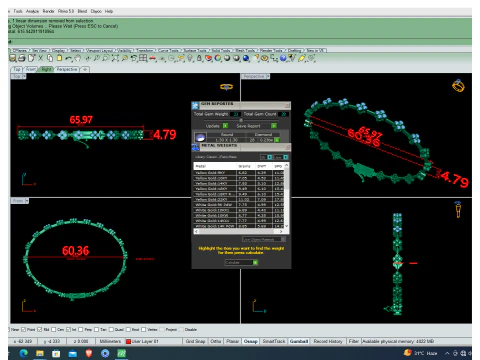Image resolution: width=480 pixels, height=360 pixels.
Task: Open the Perspective viewport title dropdown arrow
Action: click(268, 76)
